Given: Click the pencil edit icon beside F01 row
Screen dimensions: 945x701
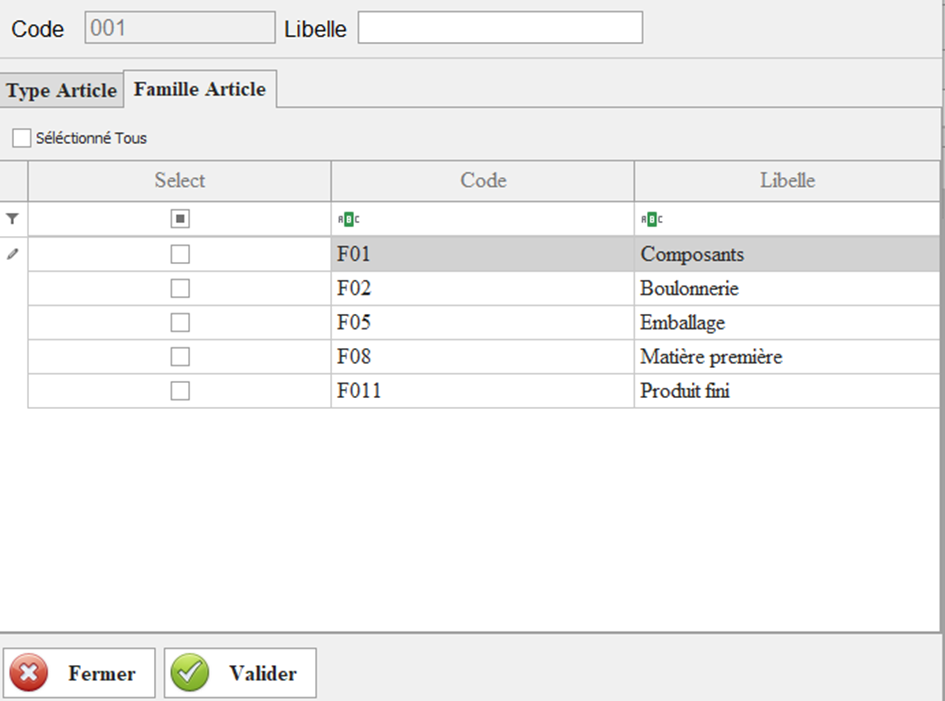Looking at the screenshot, I should 12,254.
